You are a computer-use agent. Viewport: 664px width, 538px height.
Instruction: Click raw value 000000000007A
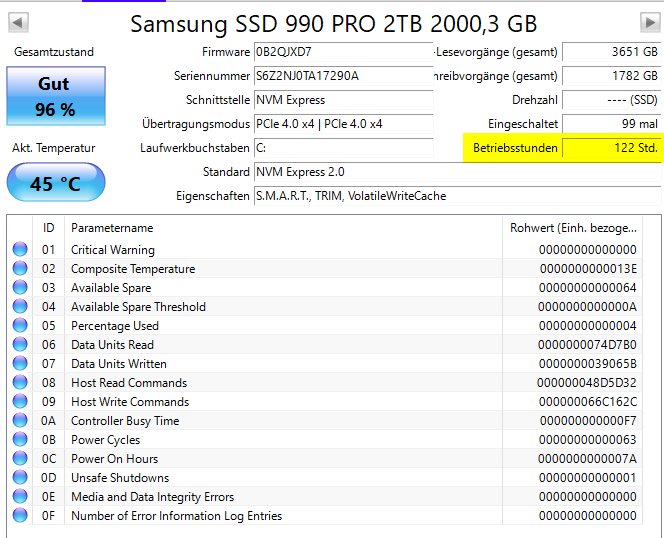point(587,459)
